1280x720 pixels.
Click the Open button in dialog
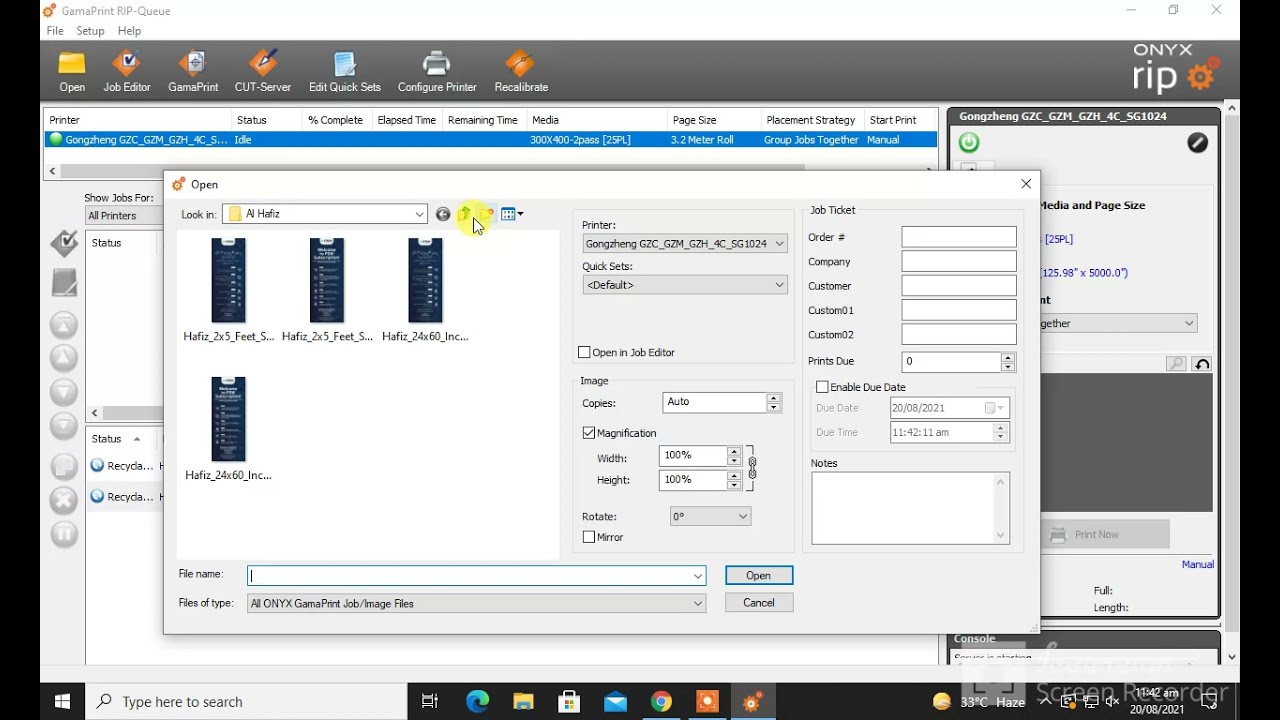coord(758,575)
